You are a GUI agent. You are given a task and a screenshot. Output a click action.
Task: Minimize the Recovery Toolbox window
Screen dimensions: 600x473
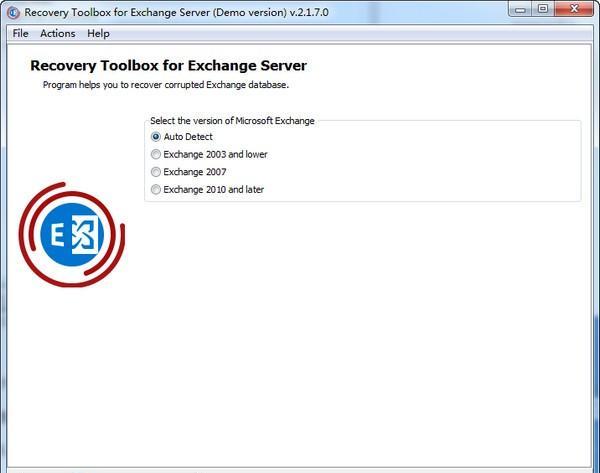[x=520, y=9]
